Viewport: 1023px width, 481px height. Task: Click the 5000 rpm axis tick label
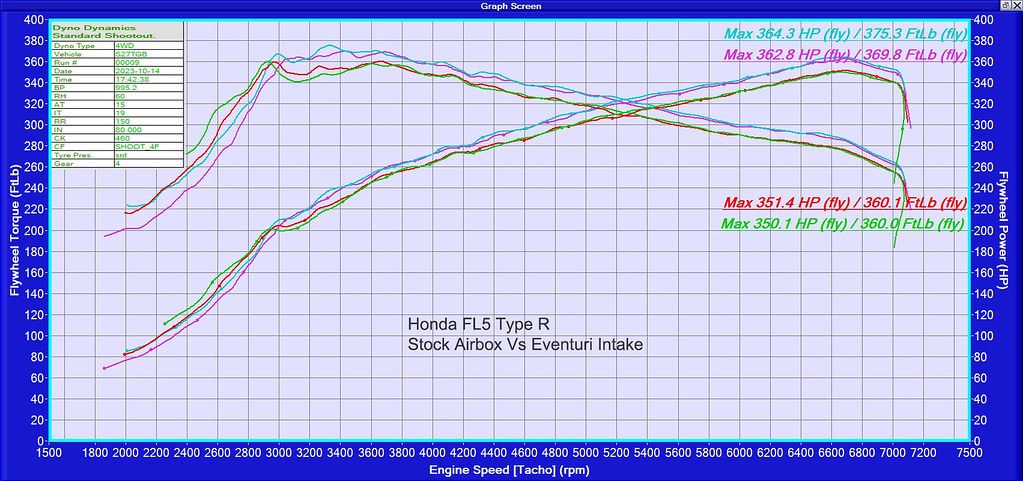click(x=585, y=452)
